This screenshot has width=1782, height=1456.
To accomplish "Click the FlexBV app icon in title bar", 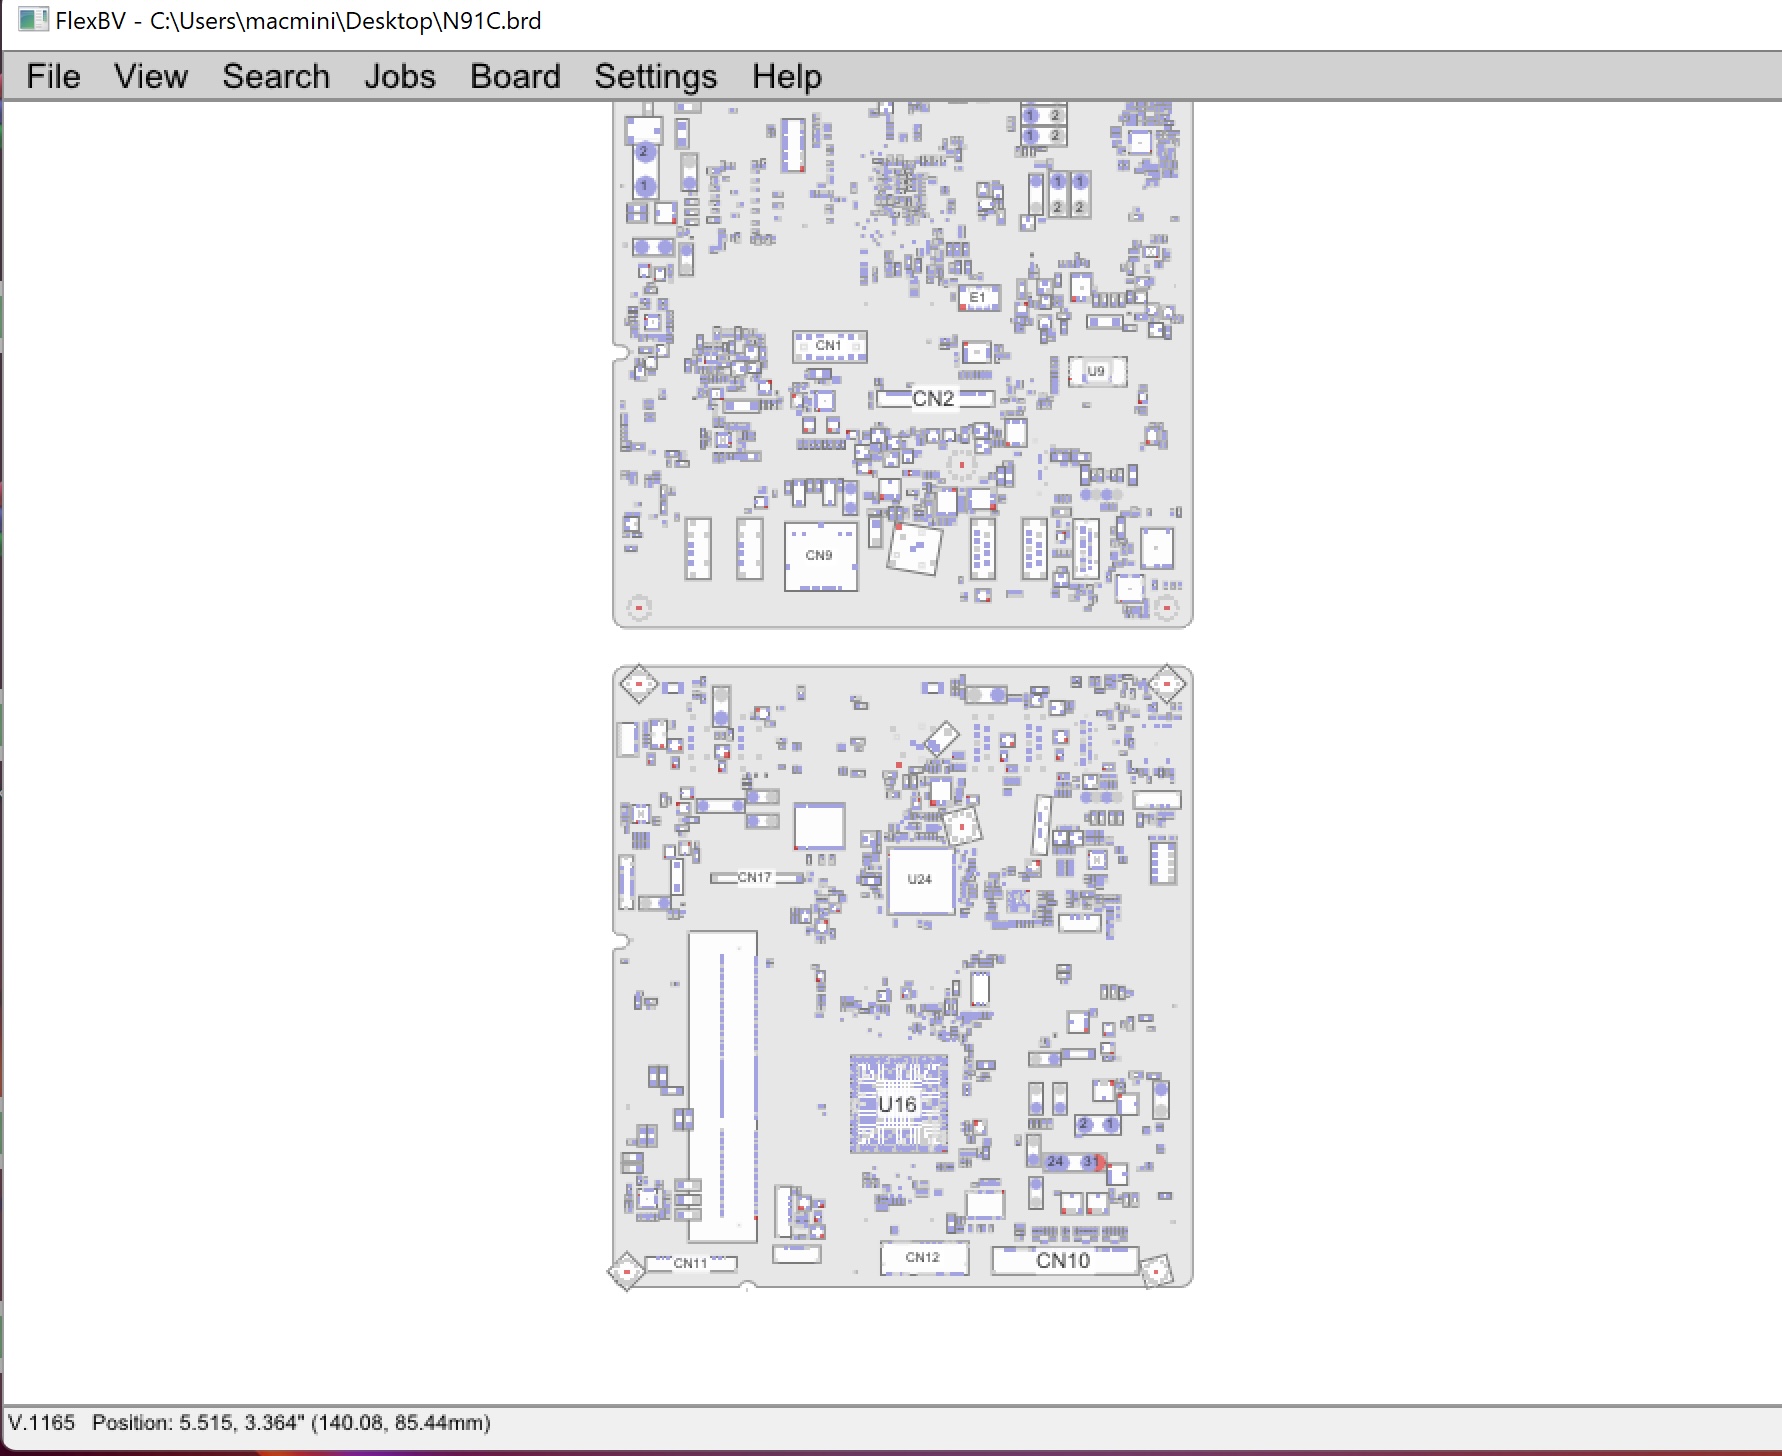I will coord(32,20).
